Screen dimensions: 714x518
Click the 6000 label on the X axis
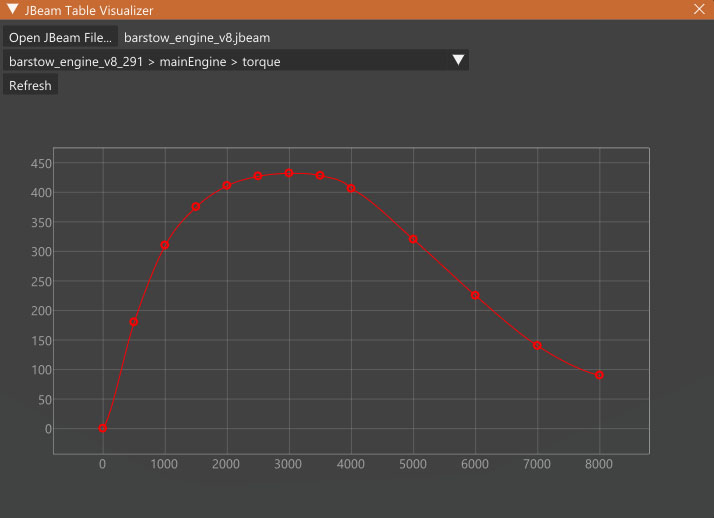[x=475, y=464]
